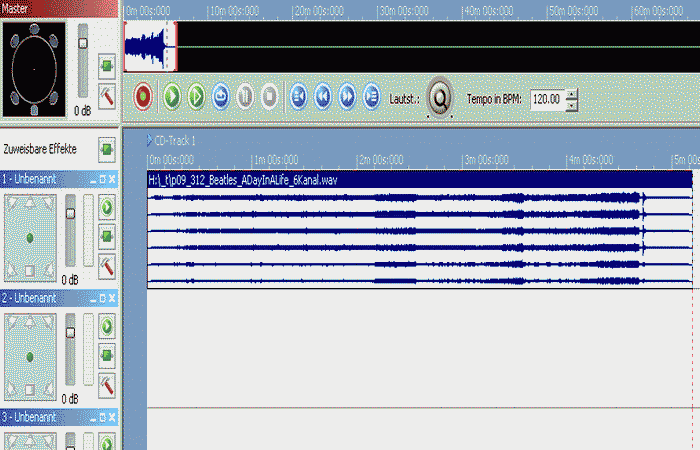
Task: Click the Tempo in BPM value field
Action: [x=546, y=99]
